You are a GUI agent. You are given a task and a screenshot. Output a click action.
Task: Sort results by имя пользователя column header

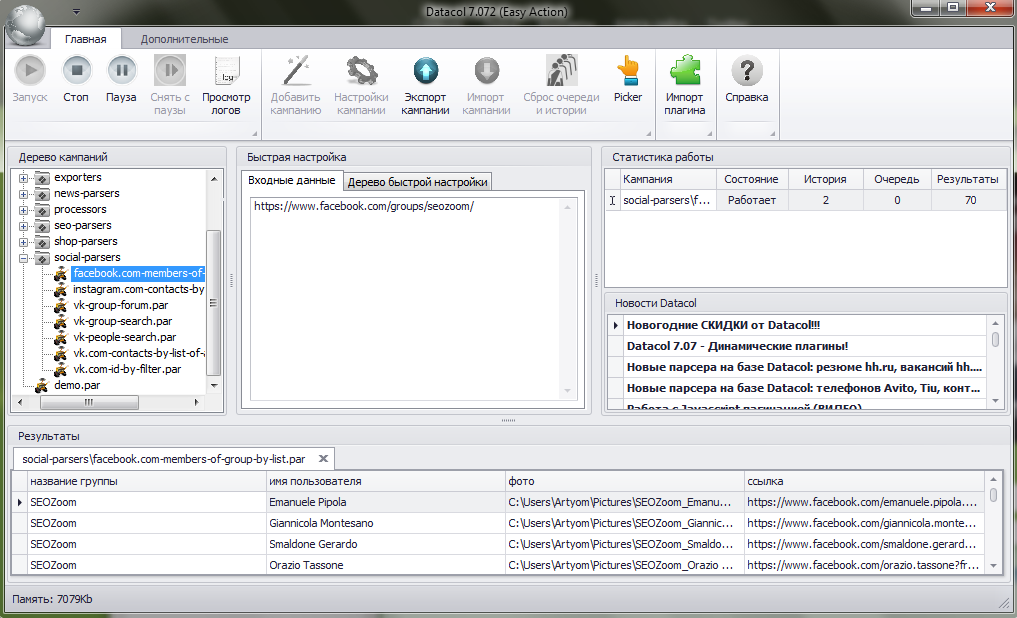coord(386,481)
